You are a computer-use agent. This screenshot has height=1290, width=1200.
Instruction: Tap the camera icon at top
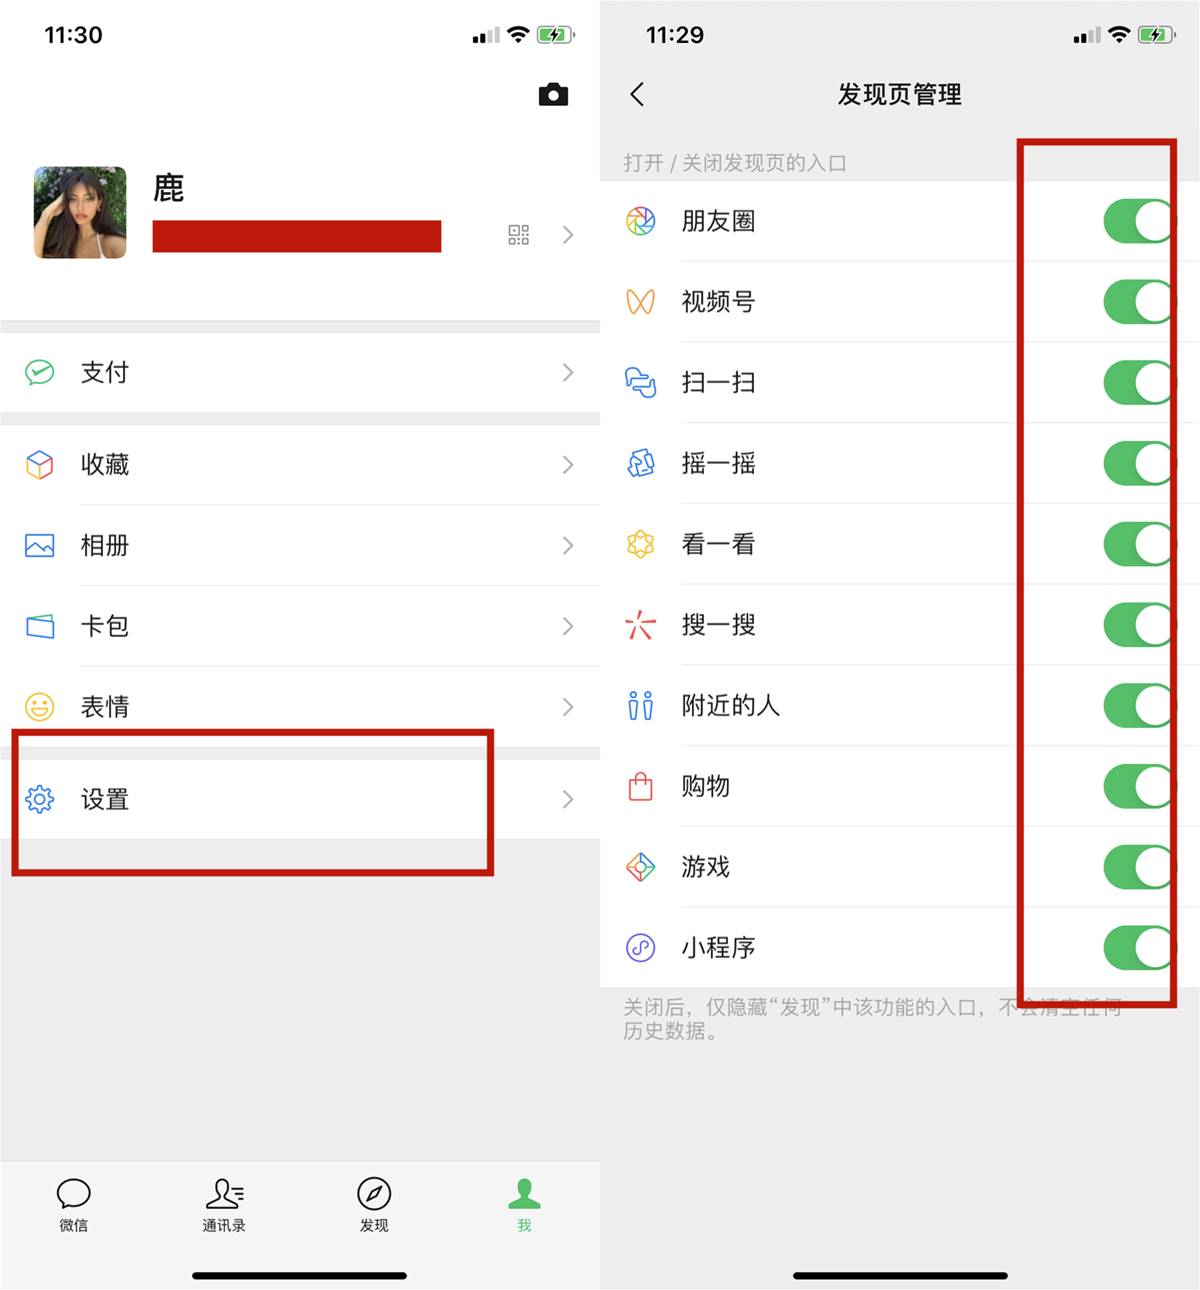[553, 95]
